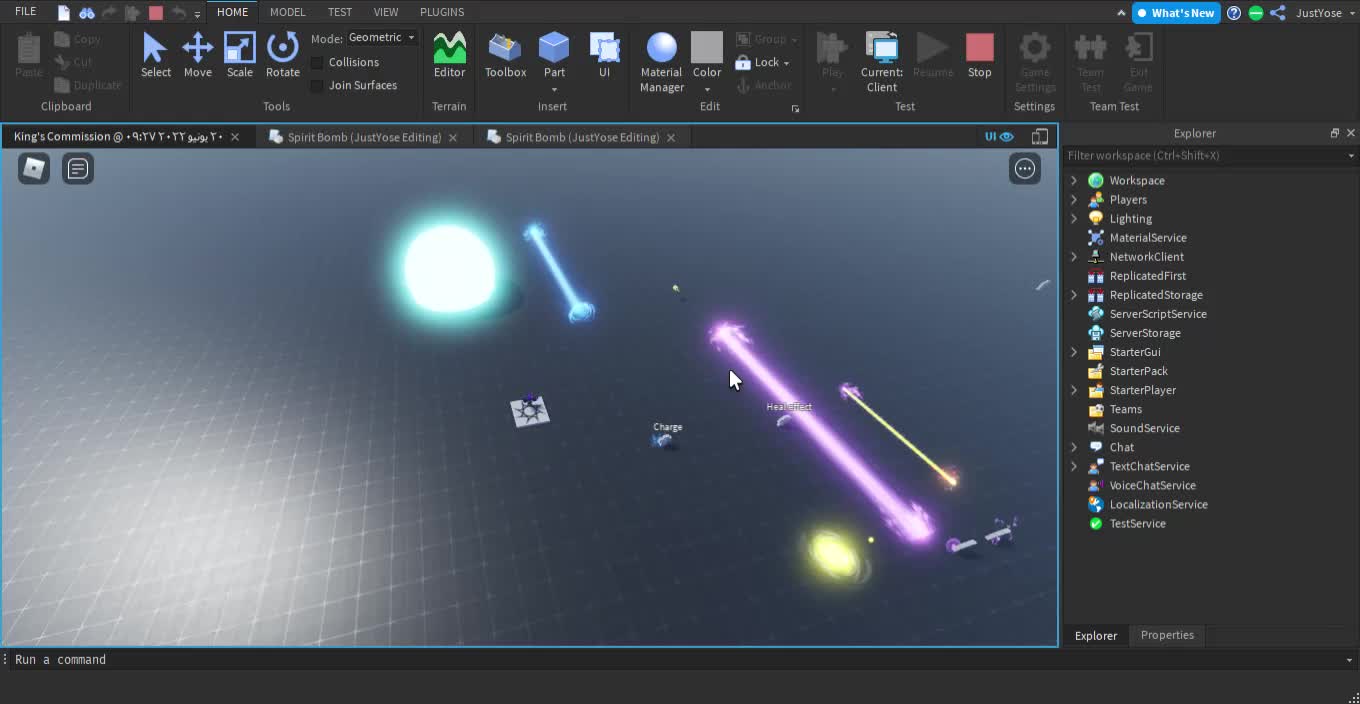The width and height of the screenshot is (1360, 704).
Task: Select the Rotate tool
Action: [x=283, y=55]
